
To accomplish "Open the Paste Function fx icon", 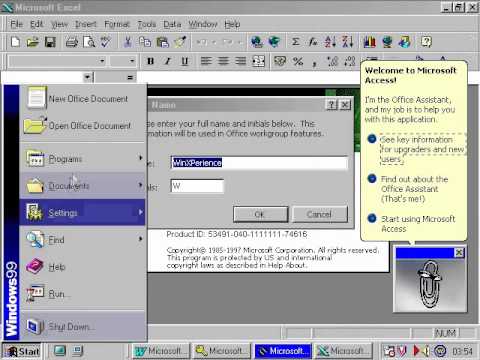I will (313, 42).
